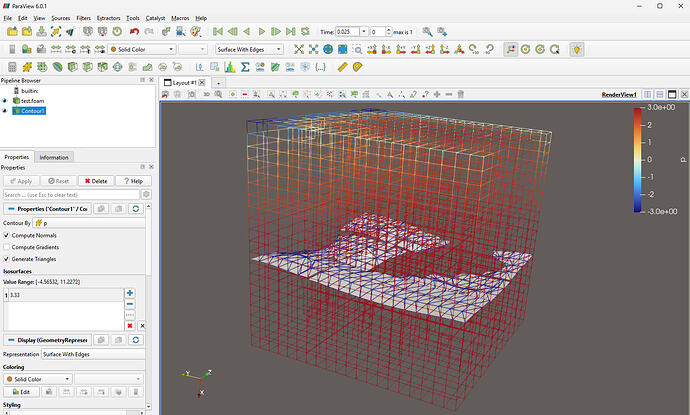Open the Surface With Edges representation dropdown
Viewport: 690px width, 415px height.
[x=252, y=49]
